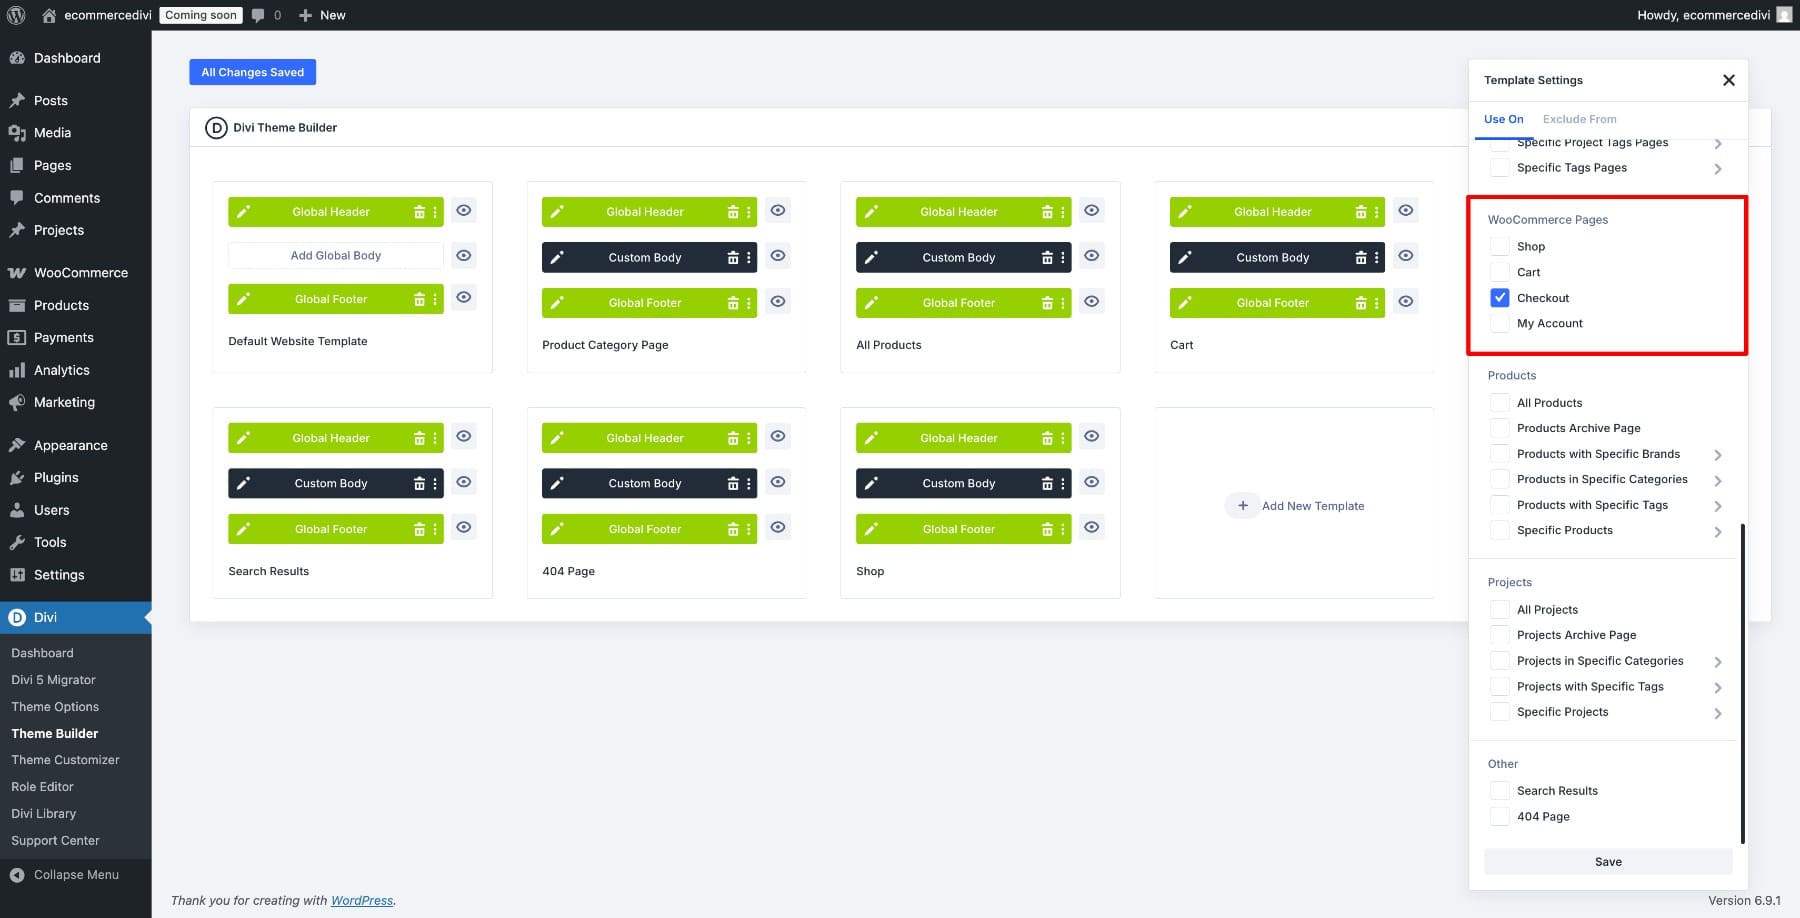1800x918 pixels.
Task: Click the Template Settings panel scrollbar
Action: point(1742,684)
